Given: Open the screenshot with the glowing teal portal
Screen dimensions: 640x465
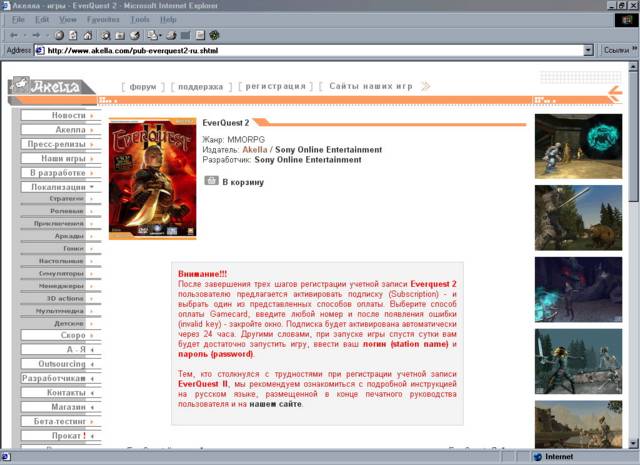Looking at the screenshot, I should point(578,146).
